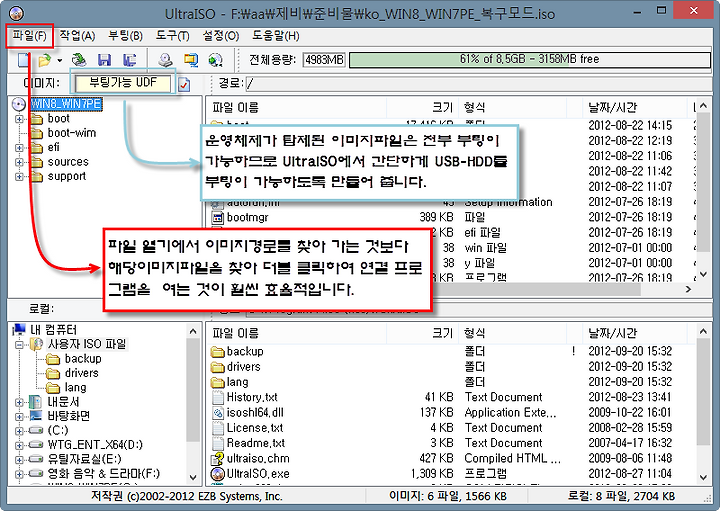Image resolution: width=720 pixels, height=511 pixels.
Task: Click the disc icon beside WIN8_WIN7PE
Action: click(x=19, y=104)
